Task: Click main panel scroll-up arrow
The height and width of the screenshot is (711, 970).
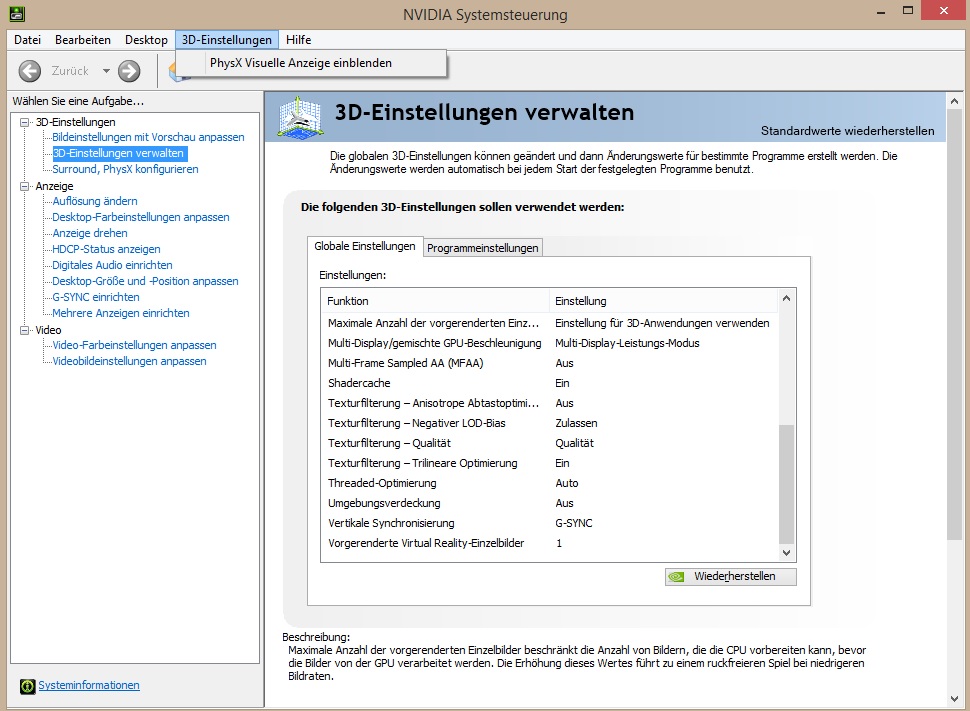Action: [x=955, y=101]
